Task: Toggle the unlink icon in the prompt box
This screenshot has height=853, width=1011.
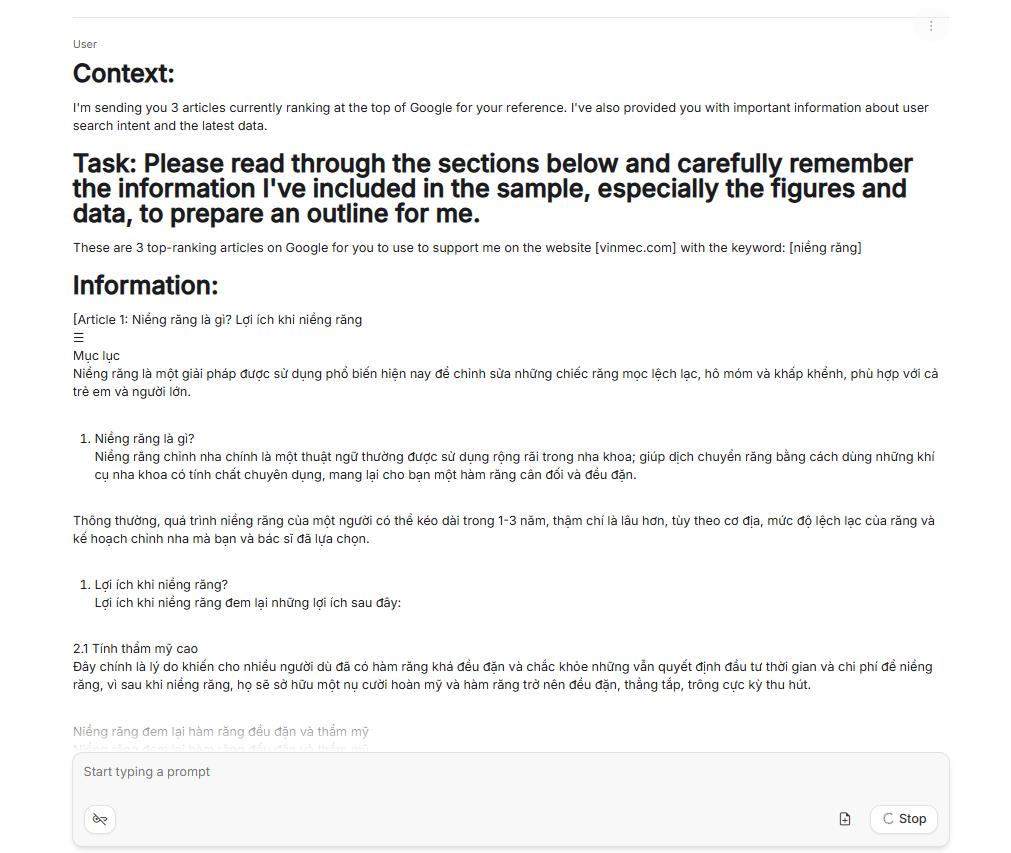Action: pyautogui.click(x=100, y=819)
